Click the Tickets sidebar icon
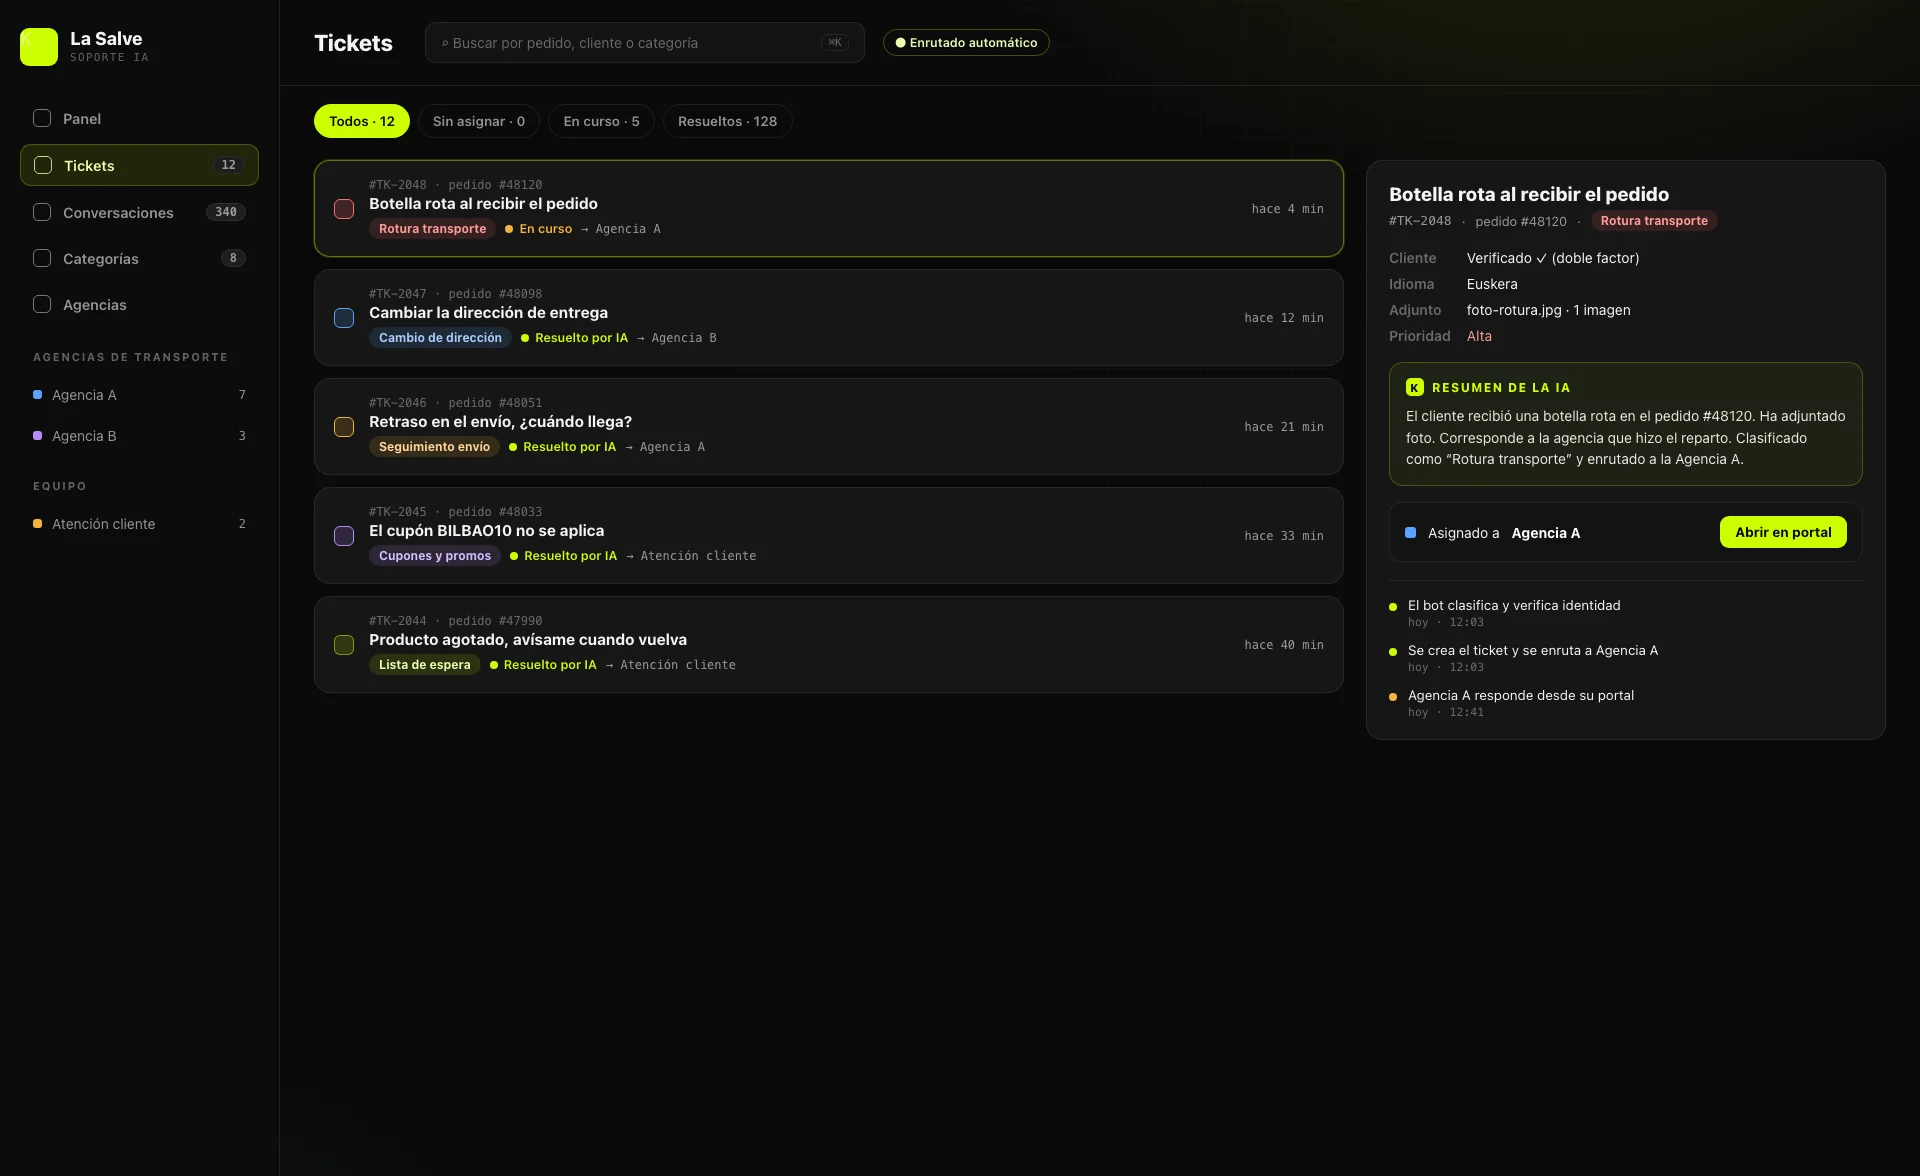This screenshot has height=1176, width=1920. coord(43,165)
